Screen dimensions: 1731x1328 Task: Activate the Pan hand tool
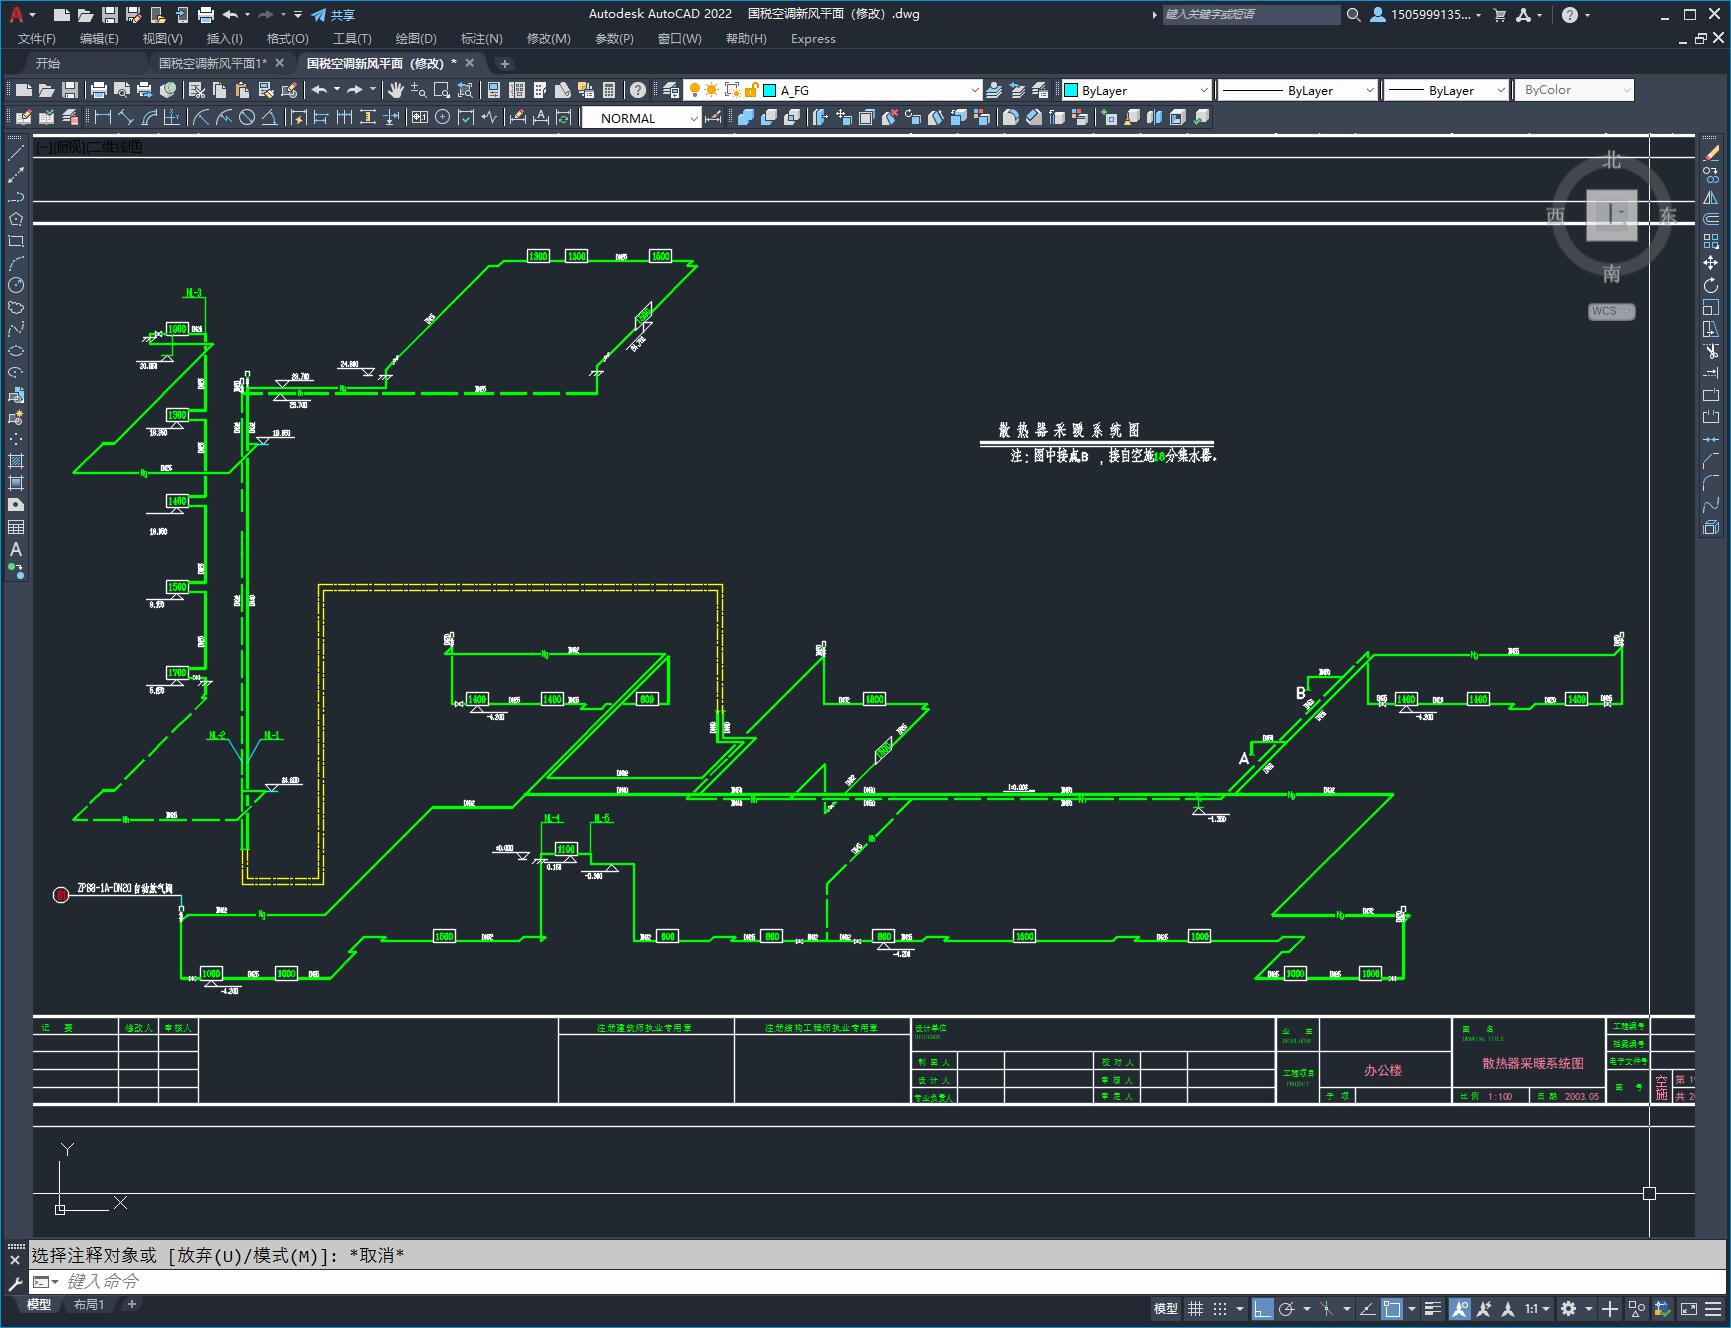point(396,90)
